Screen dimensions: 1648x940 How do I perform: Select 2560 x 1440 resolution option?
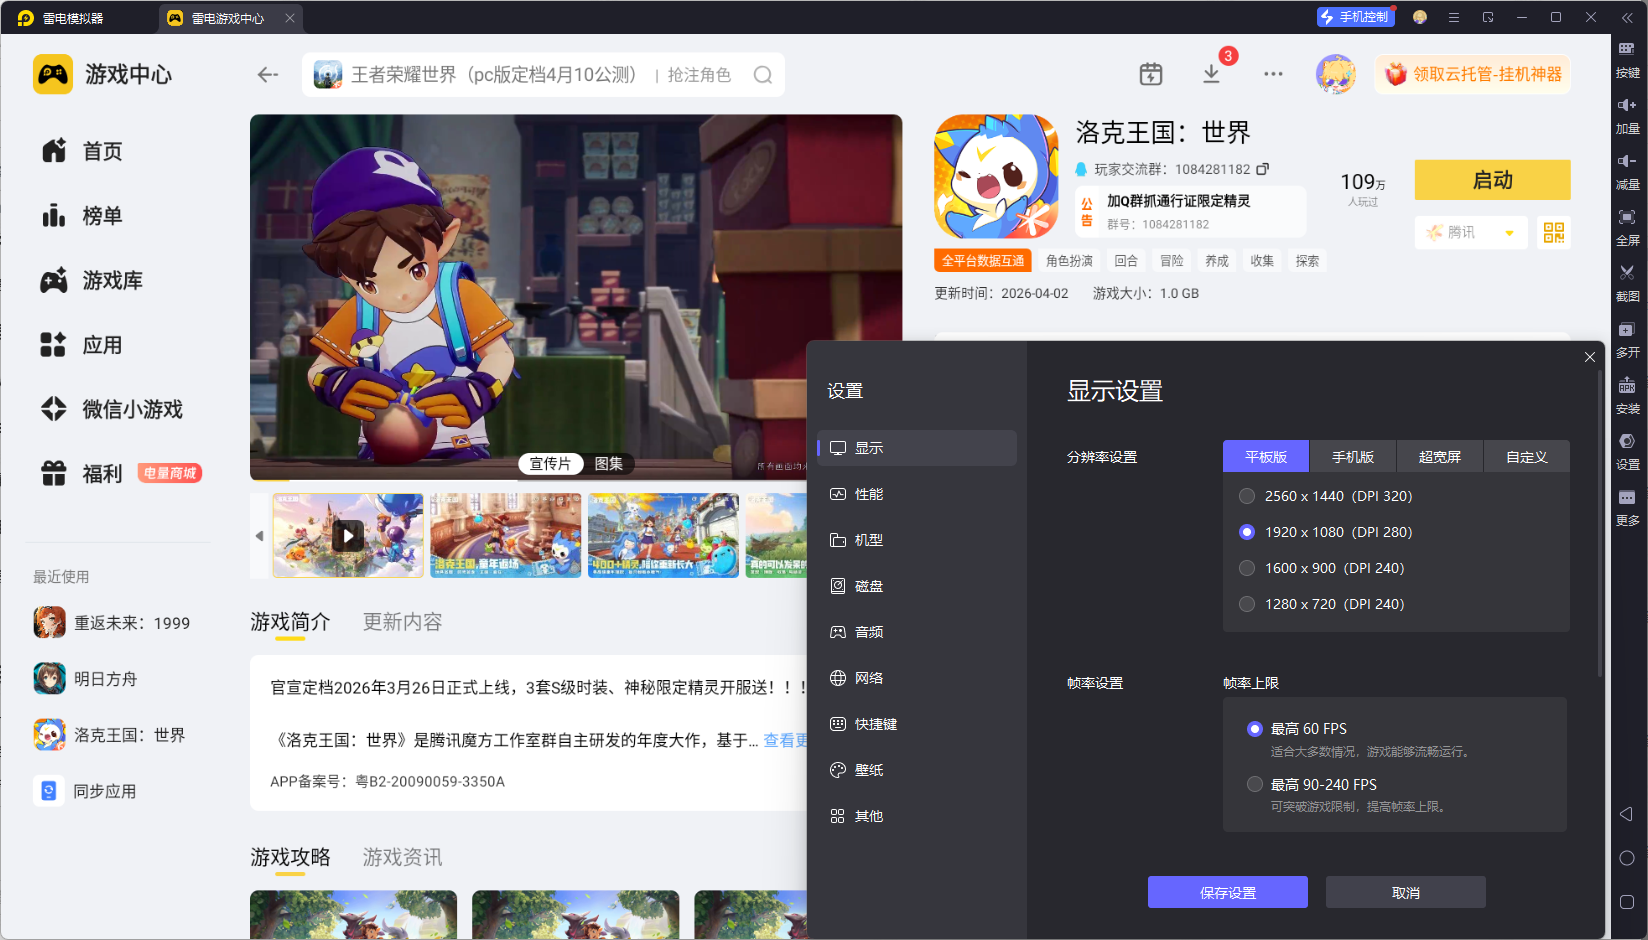click(1247, 496)
